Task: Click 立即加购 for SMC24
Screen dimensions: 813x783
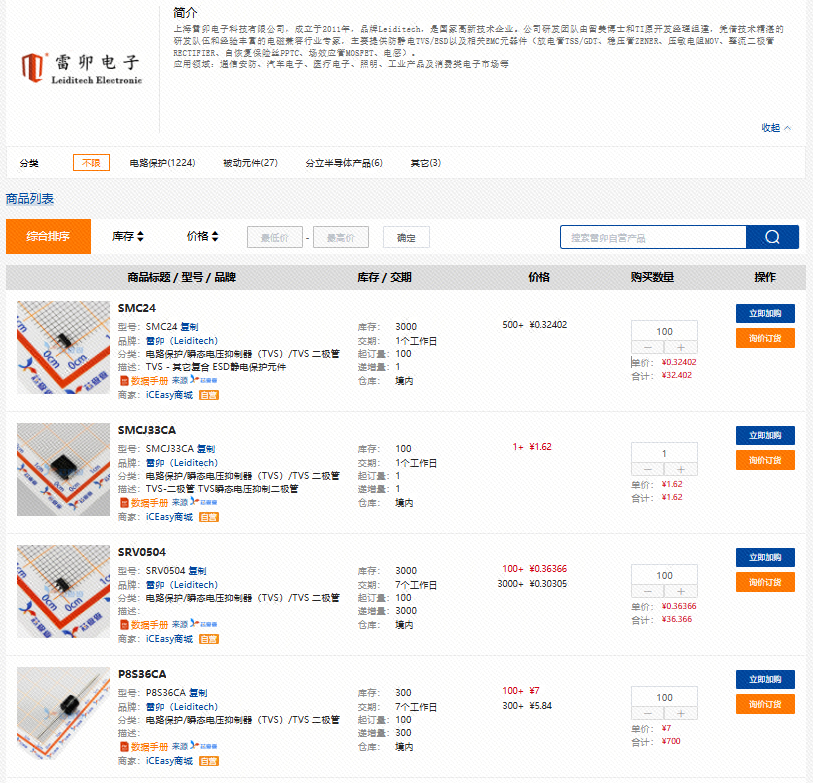Action: [x=765, y=313]
